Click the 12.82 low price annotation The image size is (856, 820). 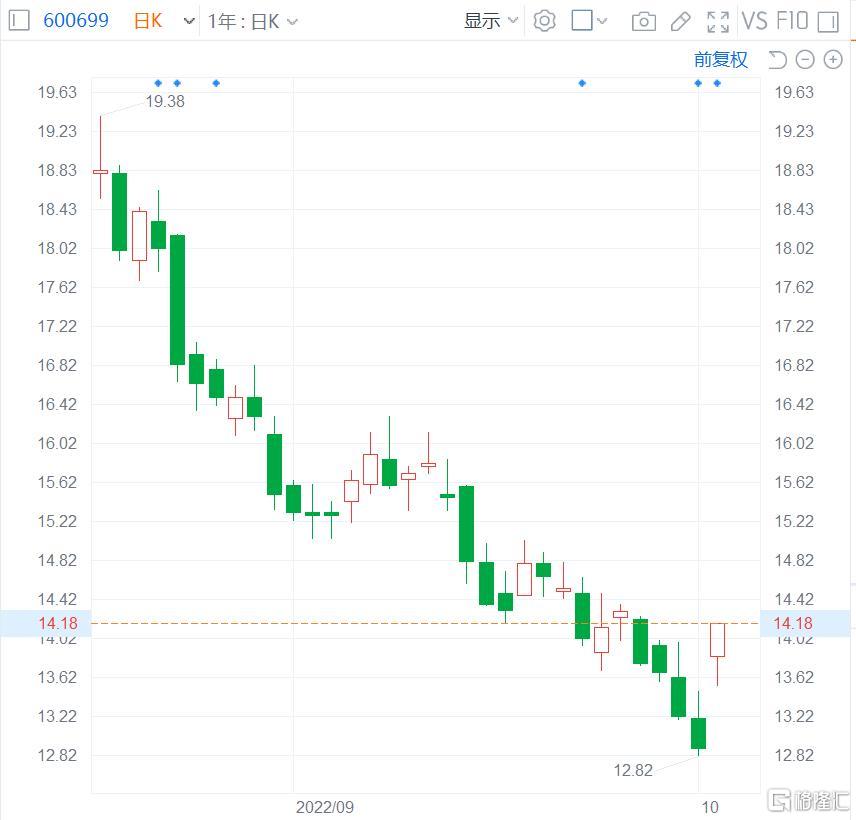(x=633, y=770)
